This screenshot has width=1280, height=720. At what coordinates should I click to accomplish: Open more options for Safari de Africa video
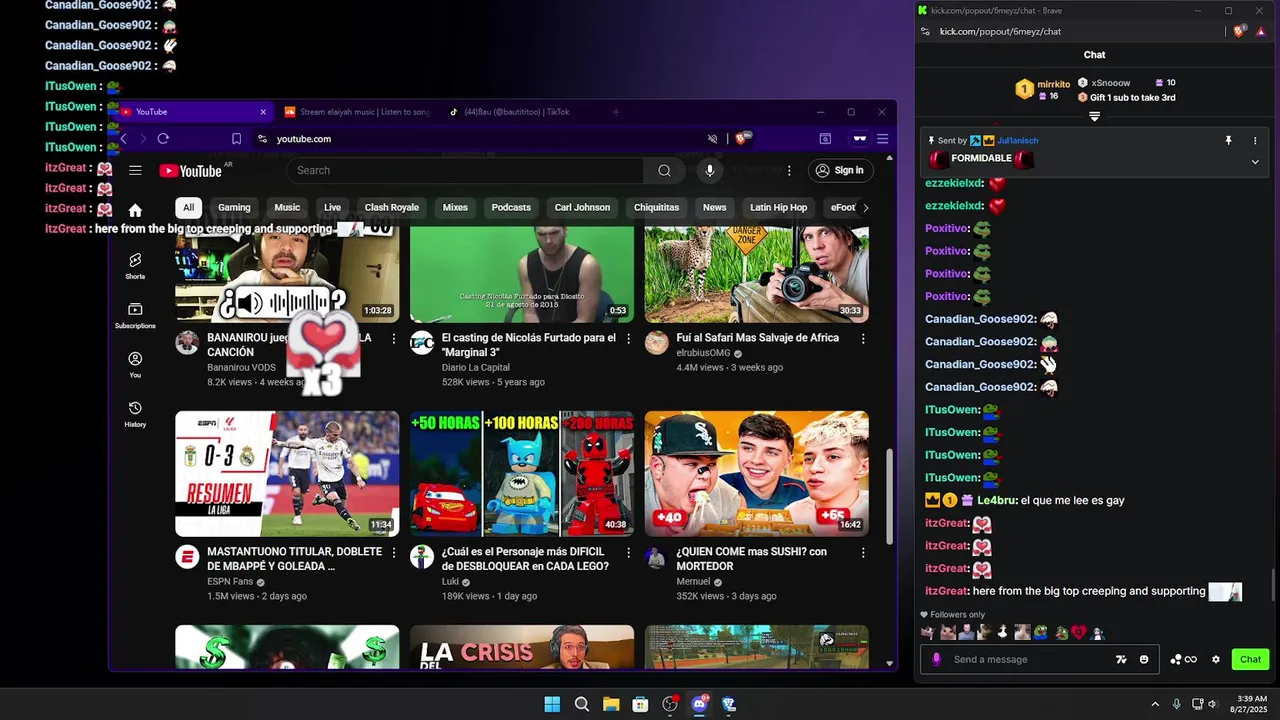(x=863, y=339)
